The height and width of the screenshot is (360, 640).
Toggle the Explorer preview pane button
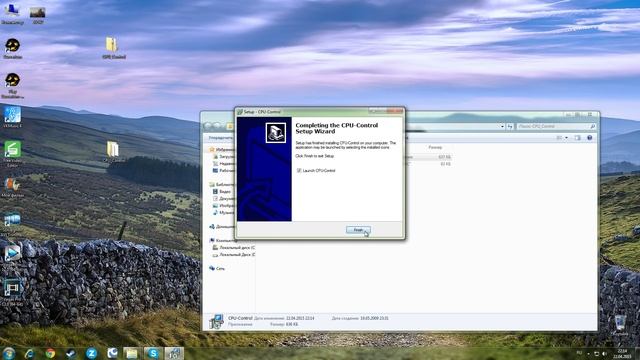click(x=577, y=138)
